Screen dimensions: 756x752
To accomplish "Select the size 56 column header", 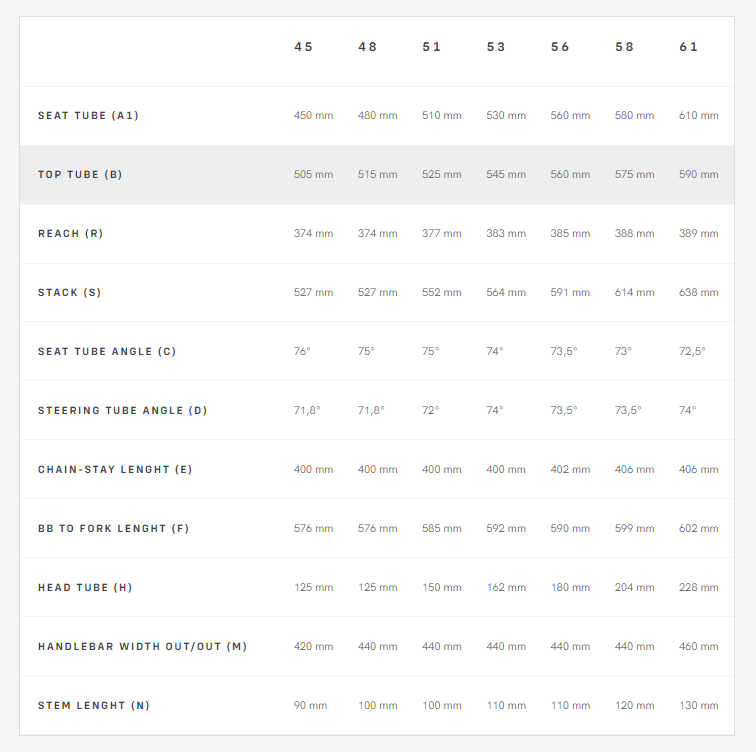I will pyautogui.click(x=560, y=47).
